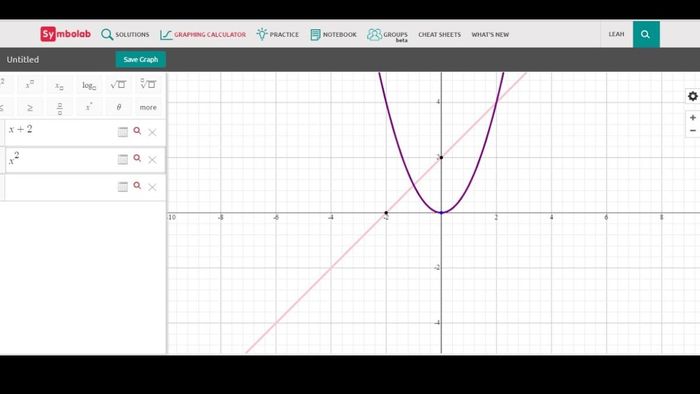Insert the fraction template key
The height and width of the screenshot is (394, 700).
click(x=59, y=108)
